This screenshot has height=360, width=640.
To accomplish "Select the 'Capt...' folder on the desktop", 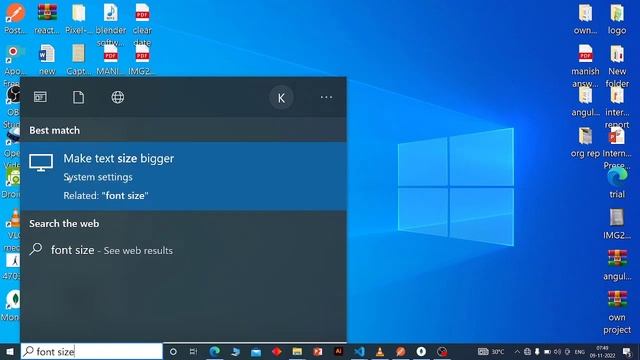I will (79, 60).
